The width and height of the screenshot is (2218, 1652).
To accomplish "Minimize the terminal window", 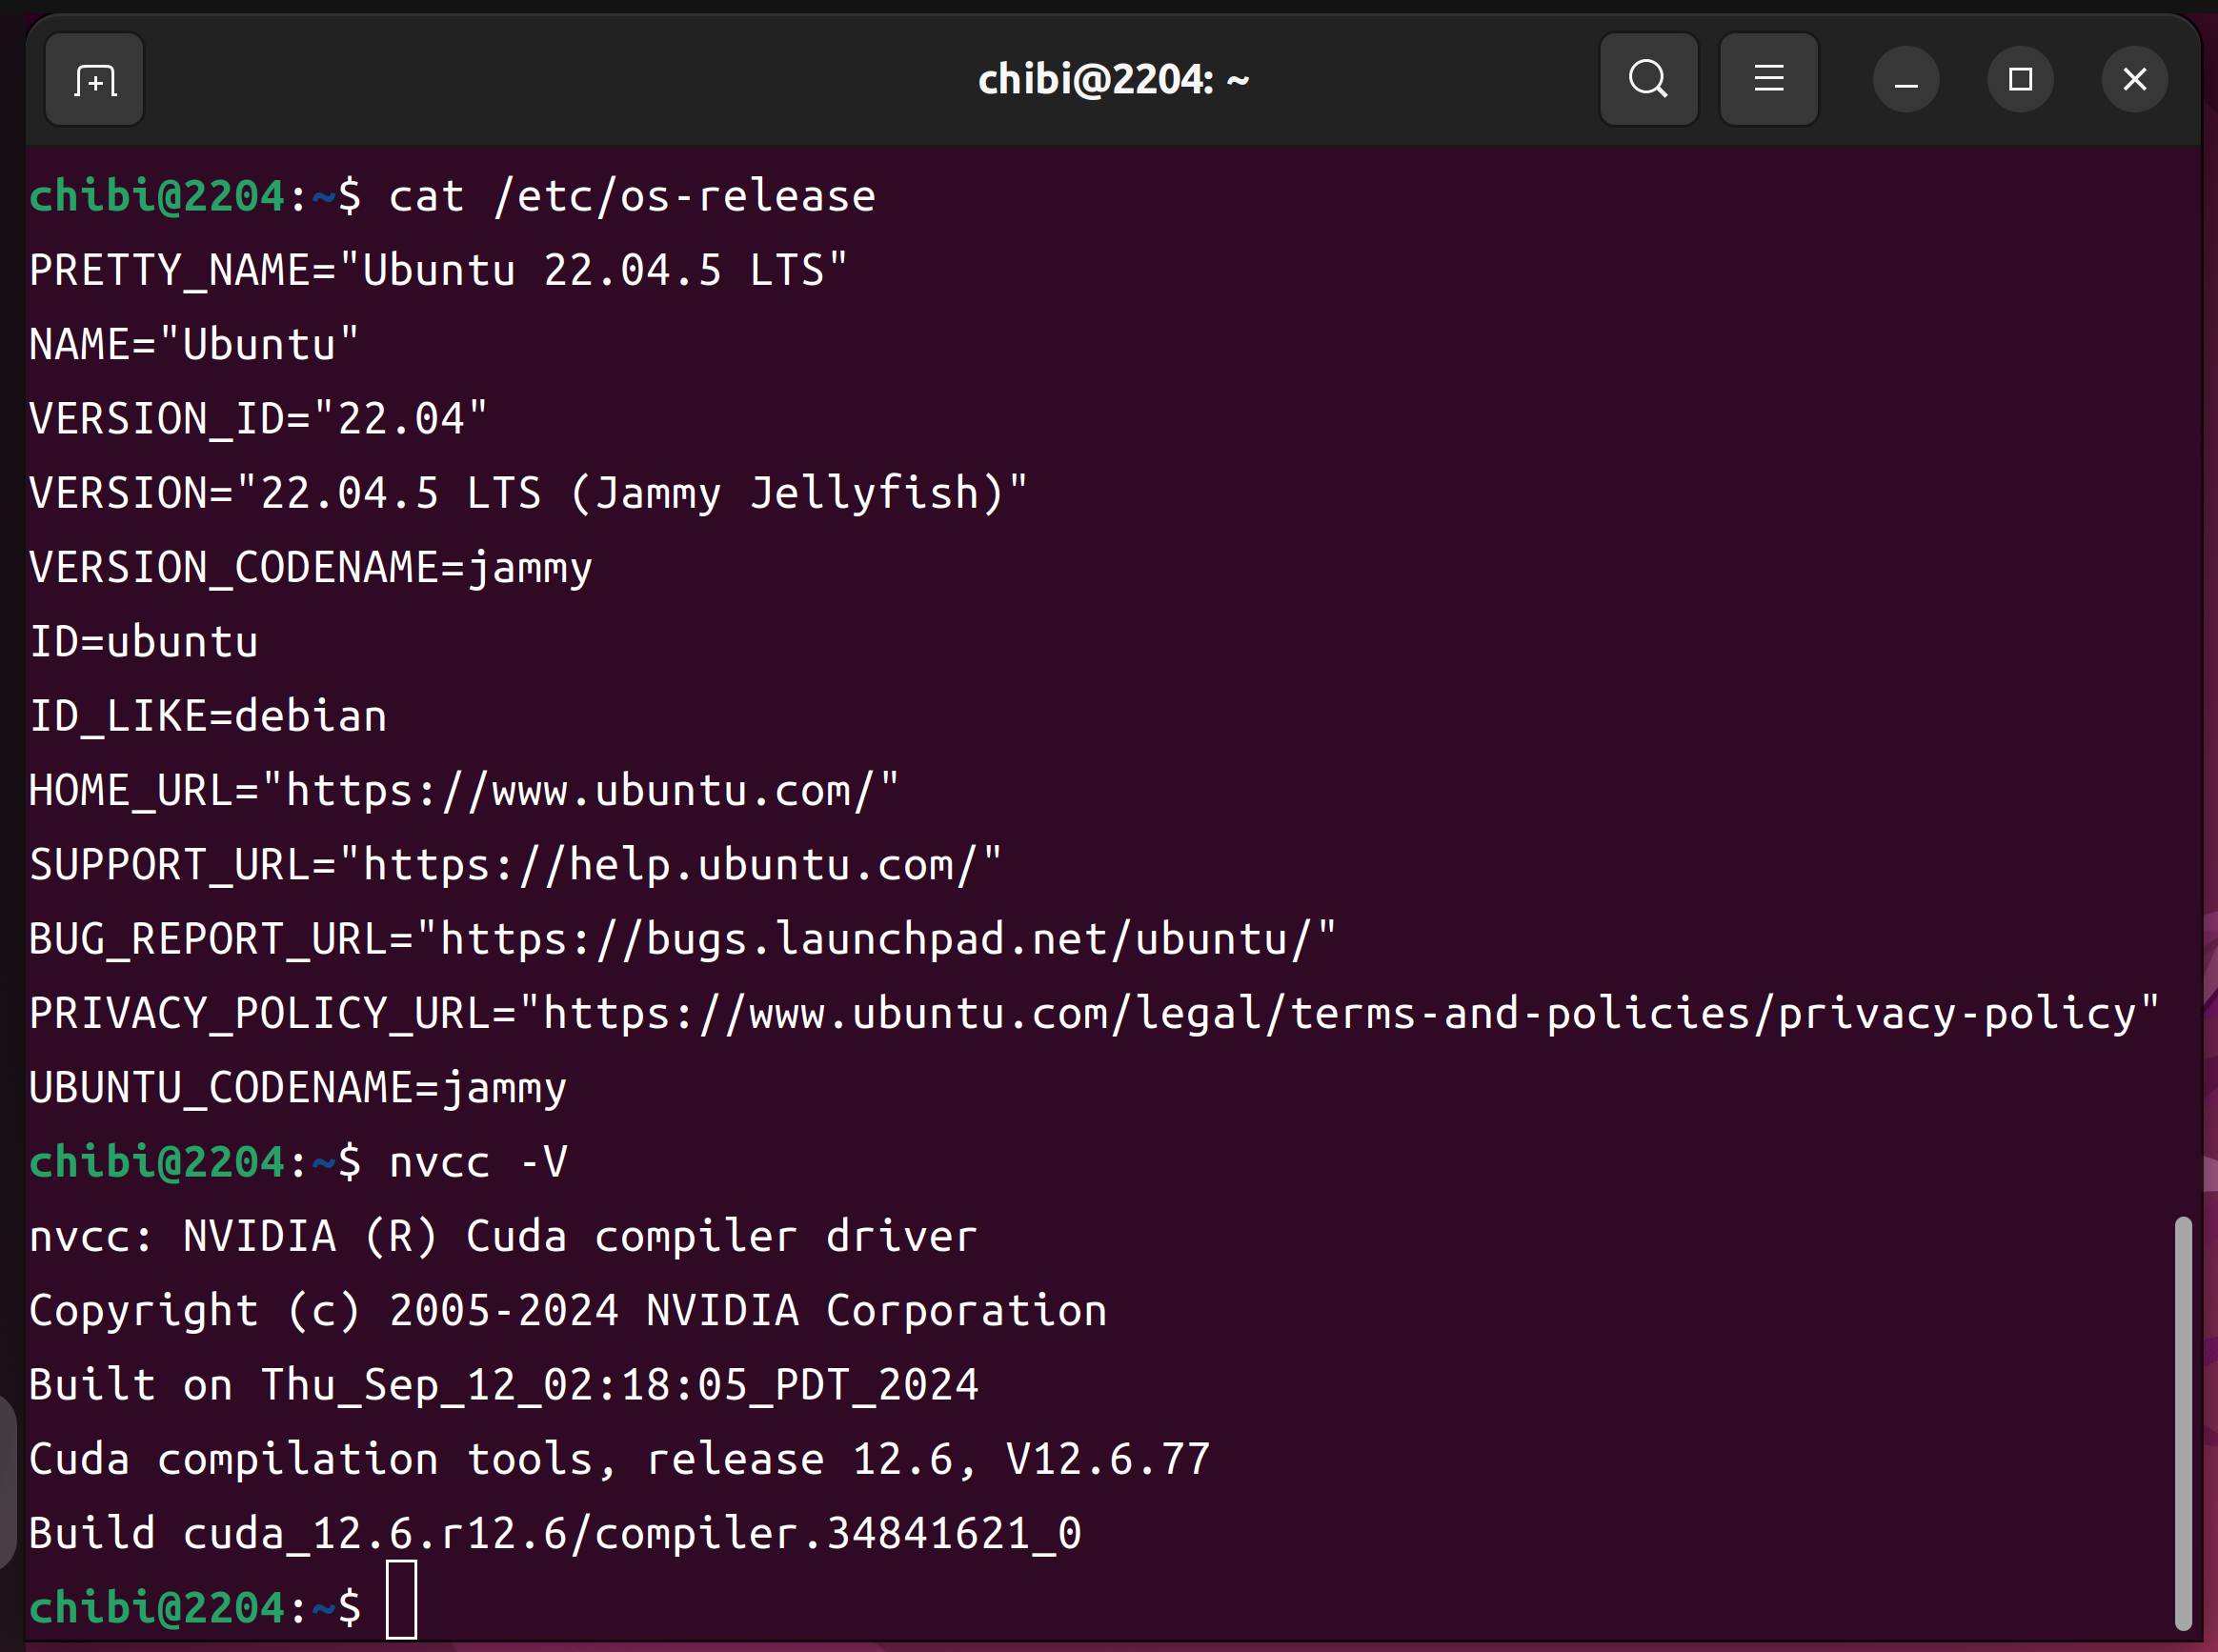I will coord(1906,80).
